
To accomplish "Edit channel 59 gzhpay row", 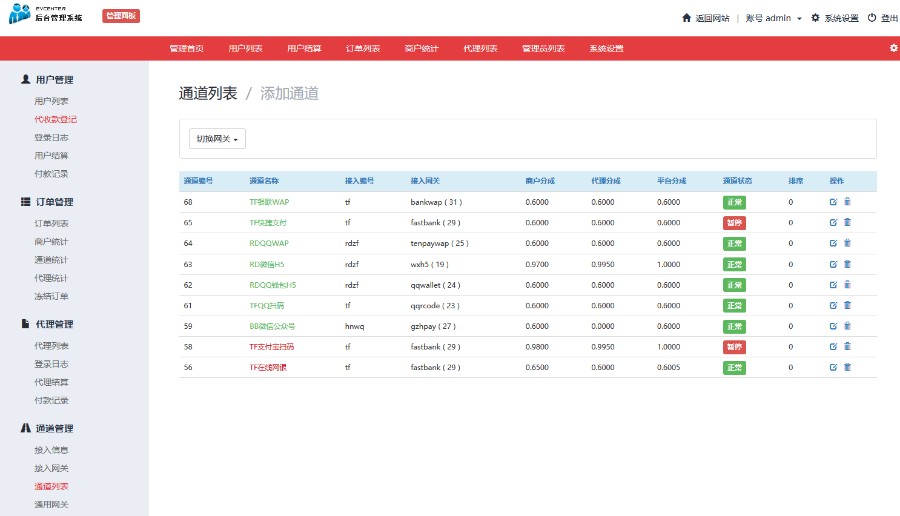I will [833, 327].
